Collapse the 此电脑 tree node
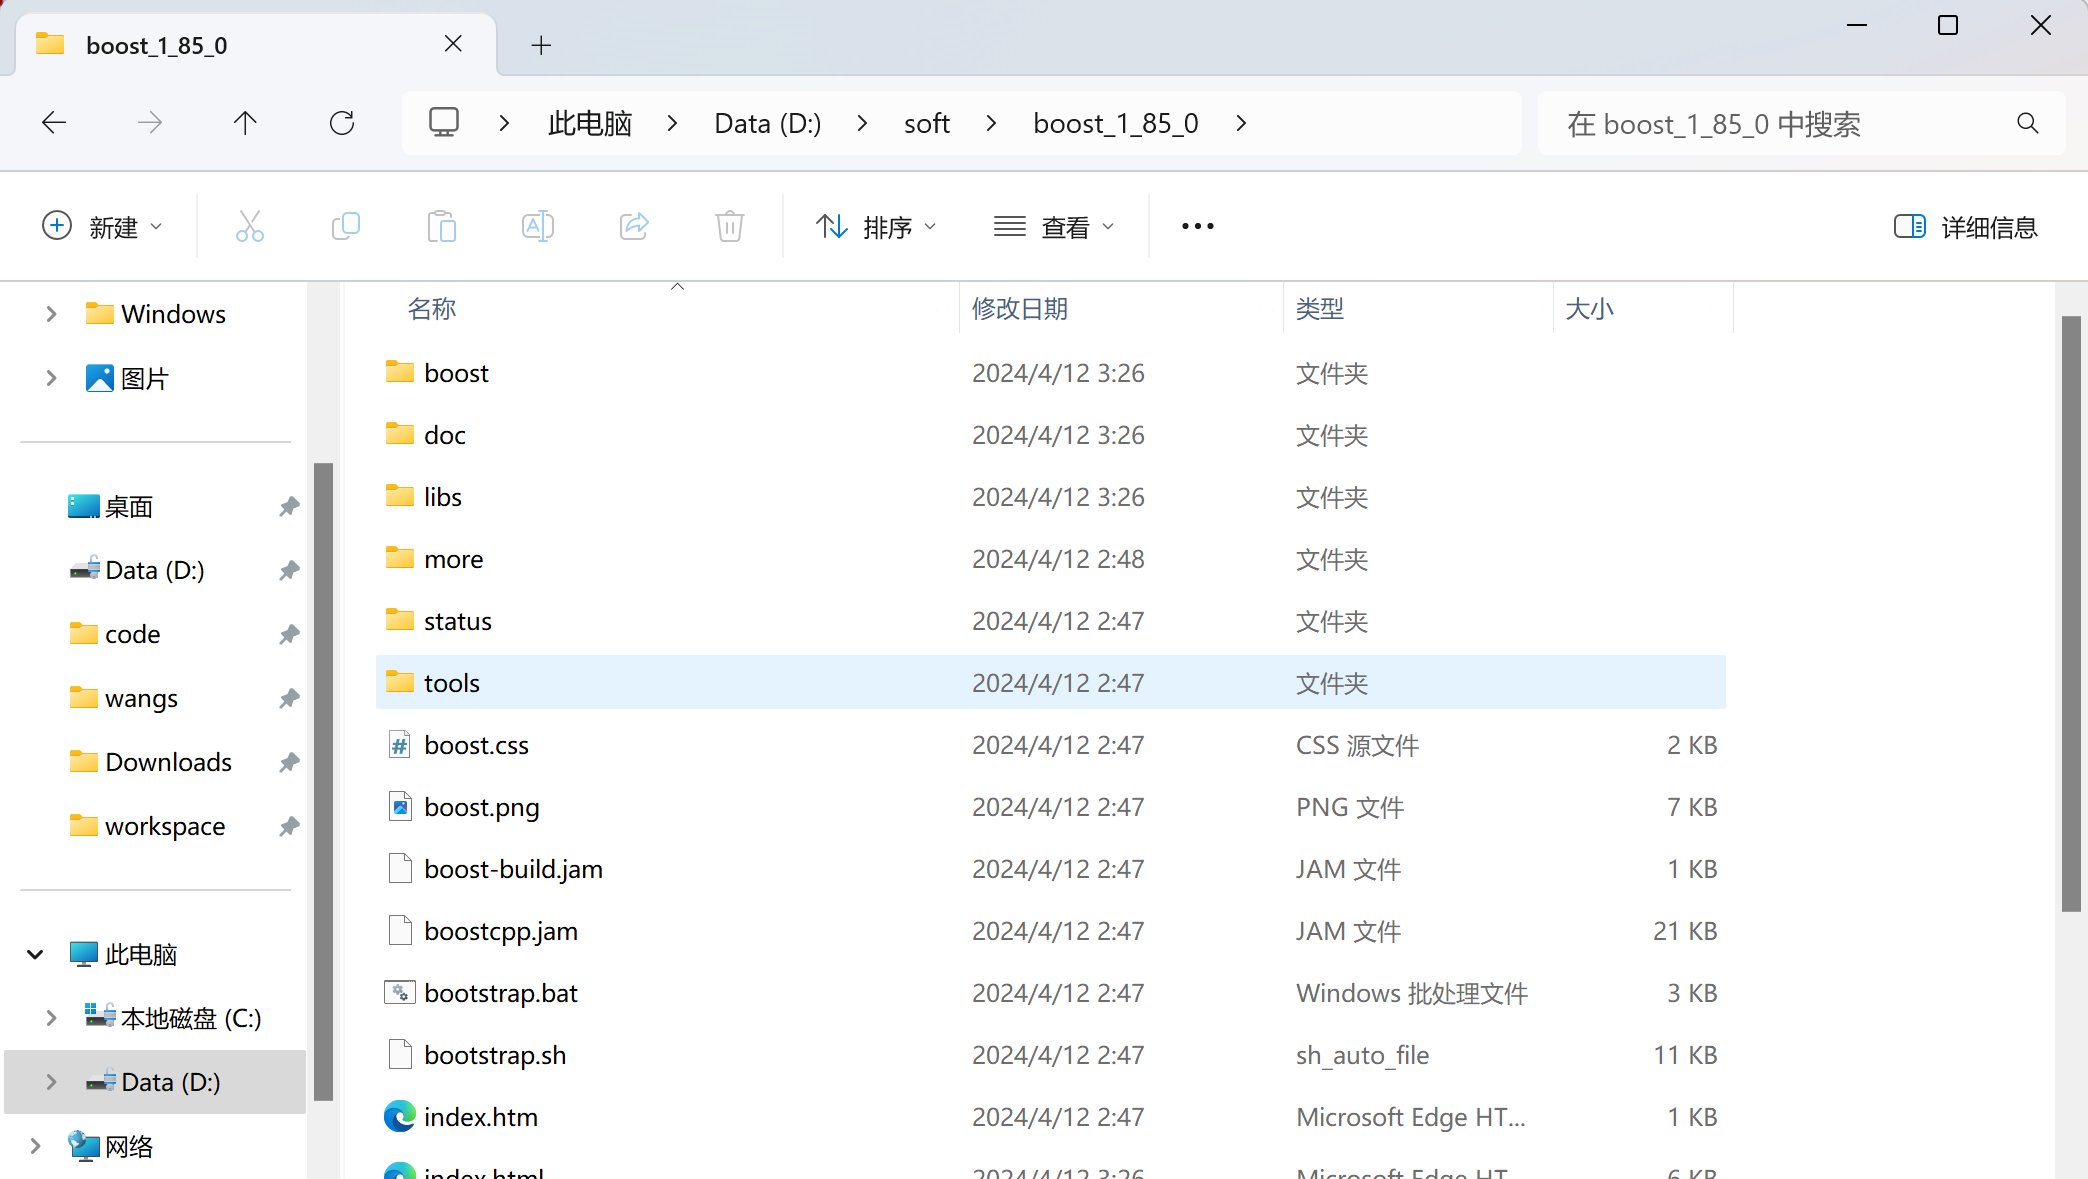This screenshot has height=1179, width=2088. tap(35, 954)
